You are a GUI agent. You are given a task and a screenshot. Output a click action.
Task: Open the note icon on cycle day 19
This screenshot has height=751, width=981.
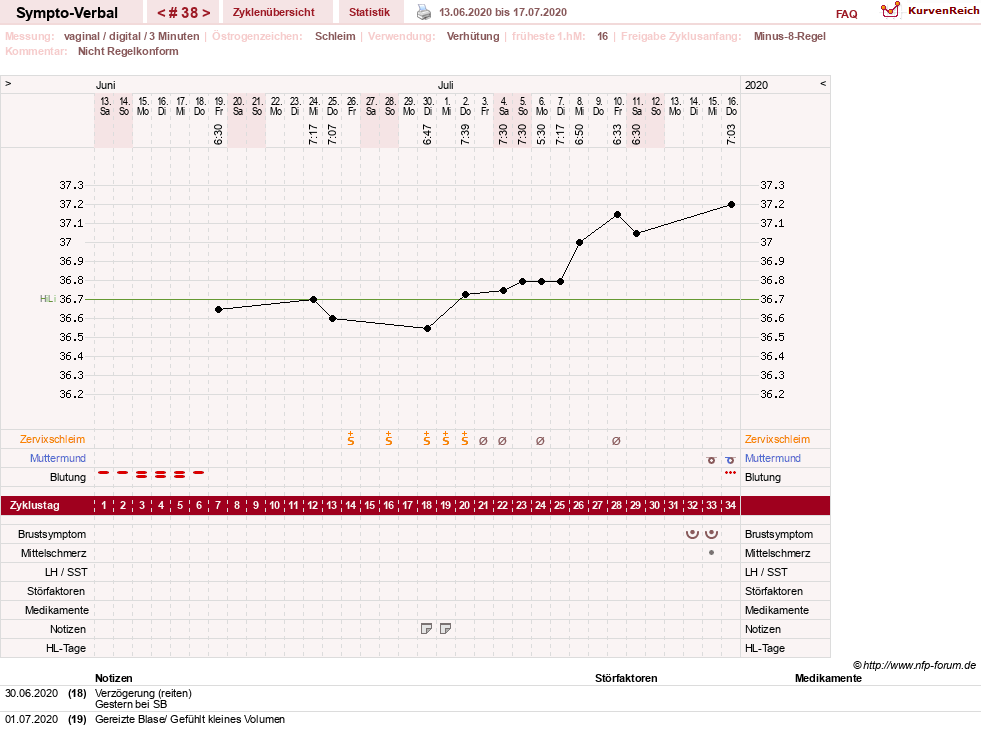click(445, 629)
